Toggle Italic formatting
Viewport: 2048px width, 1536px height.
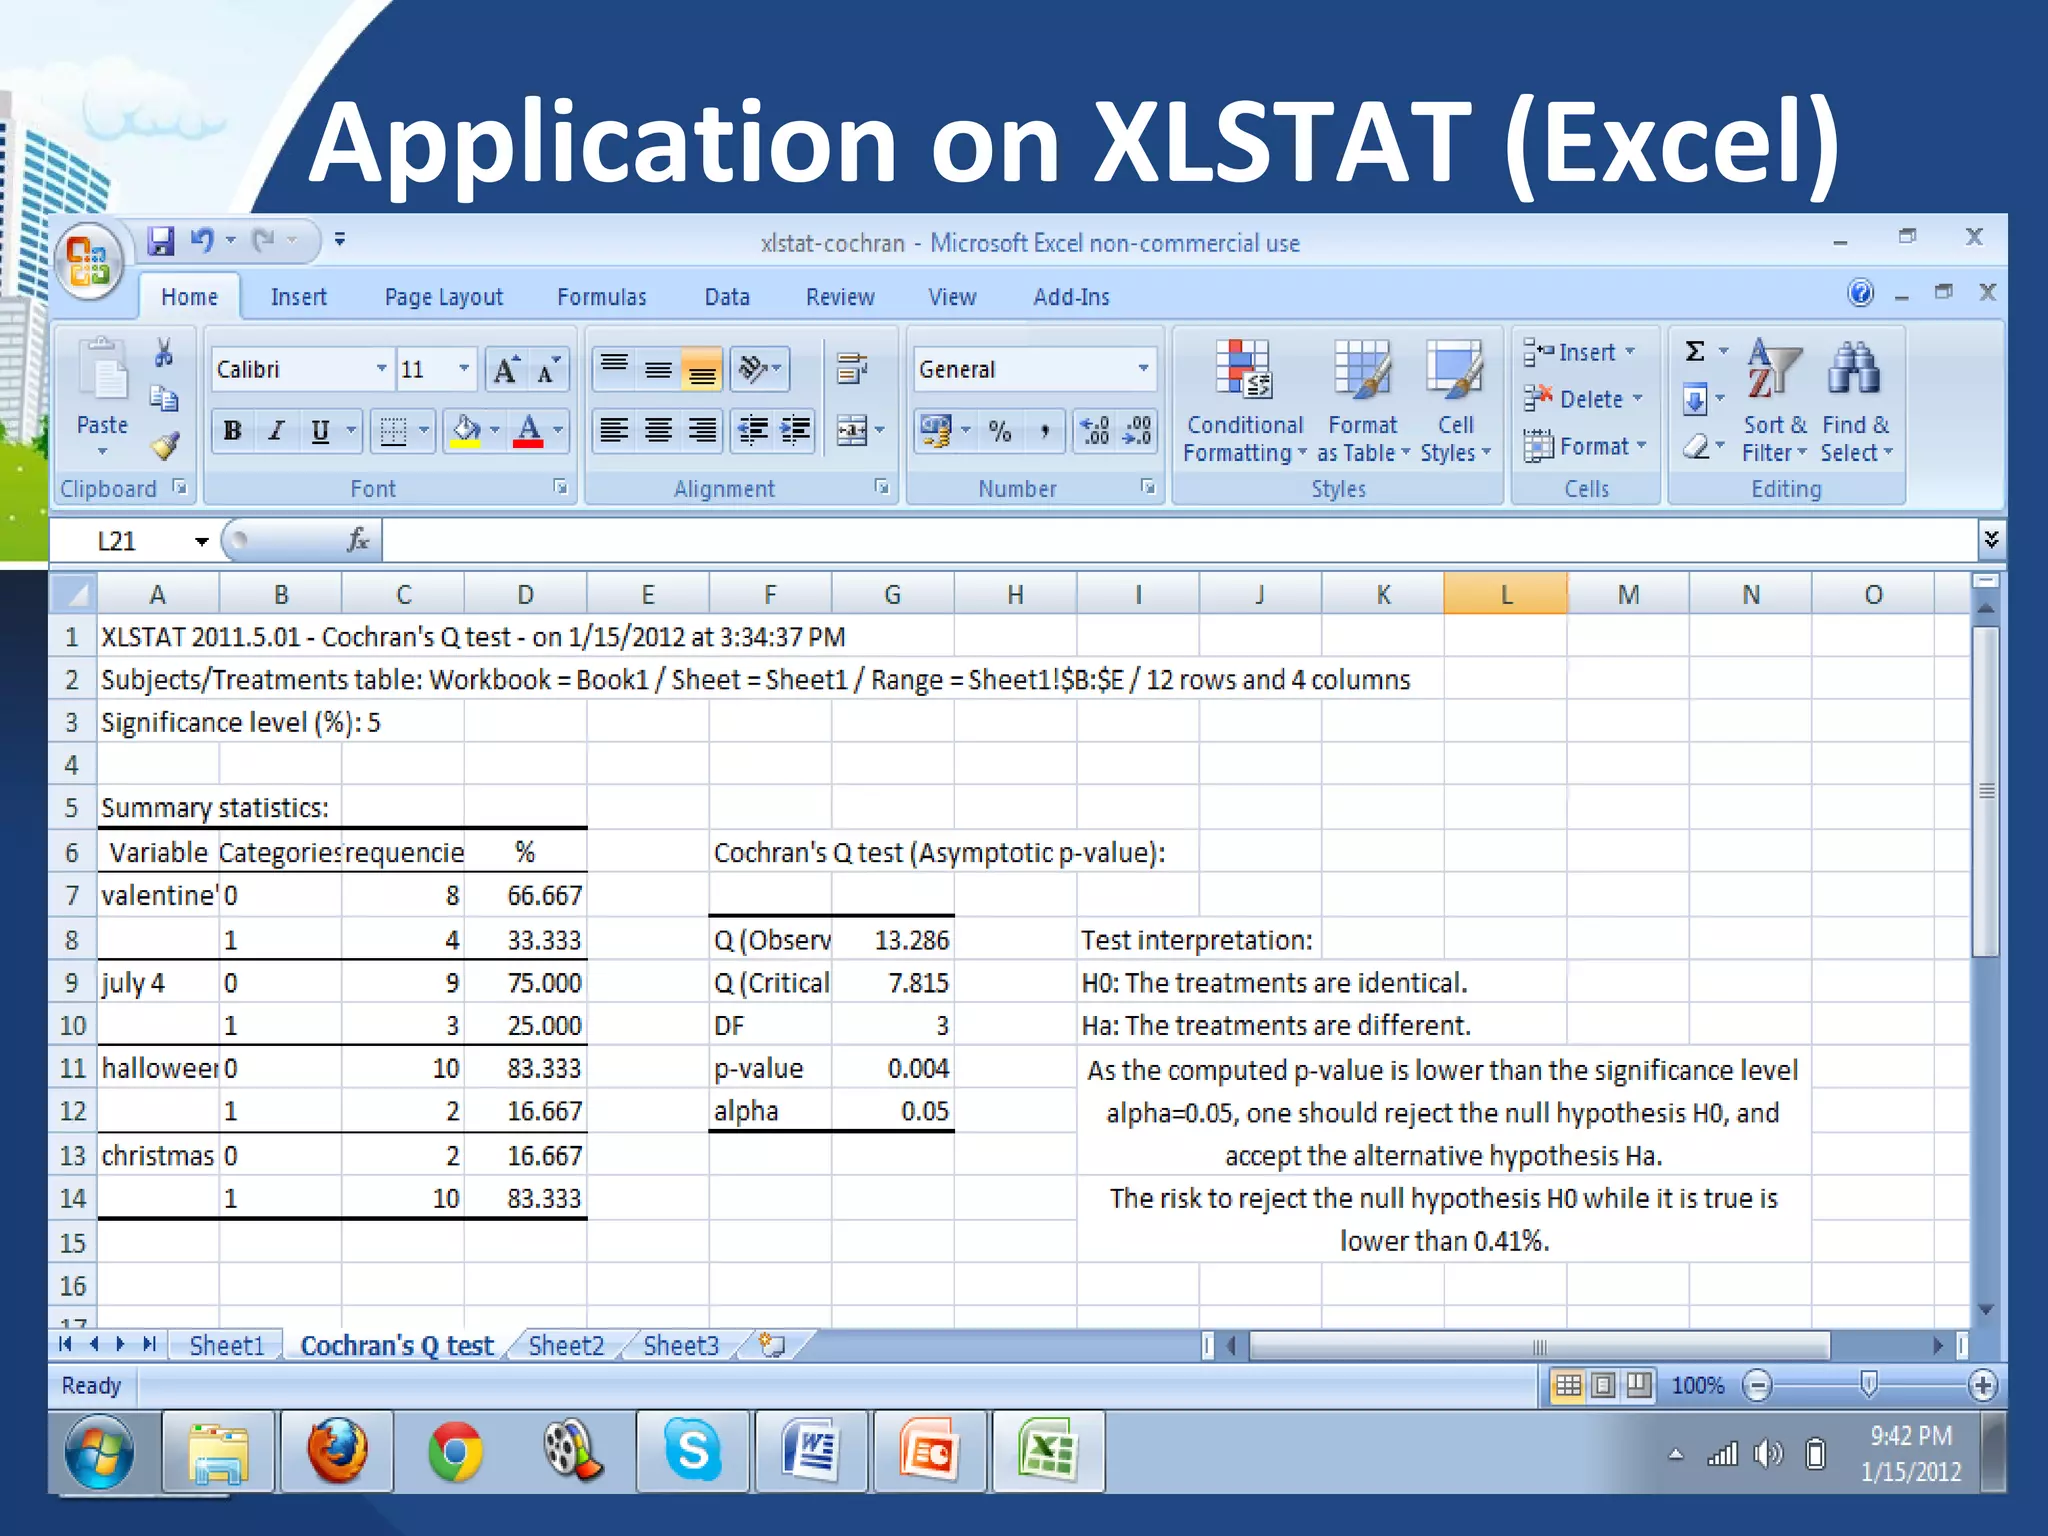coord(276,431)
